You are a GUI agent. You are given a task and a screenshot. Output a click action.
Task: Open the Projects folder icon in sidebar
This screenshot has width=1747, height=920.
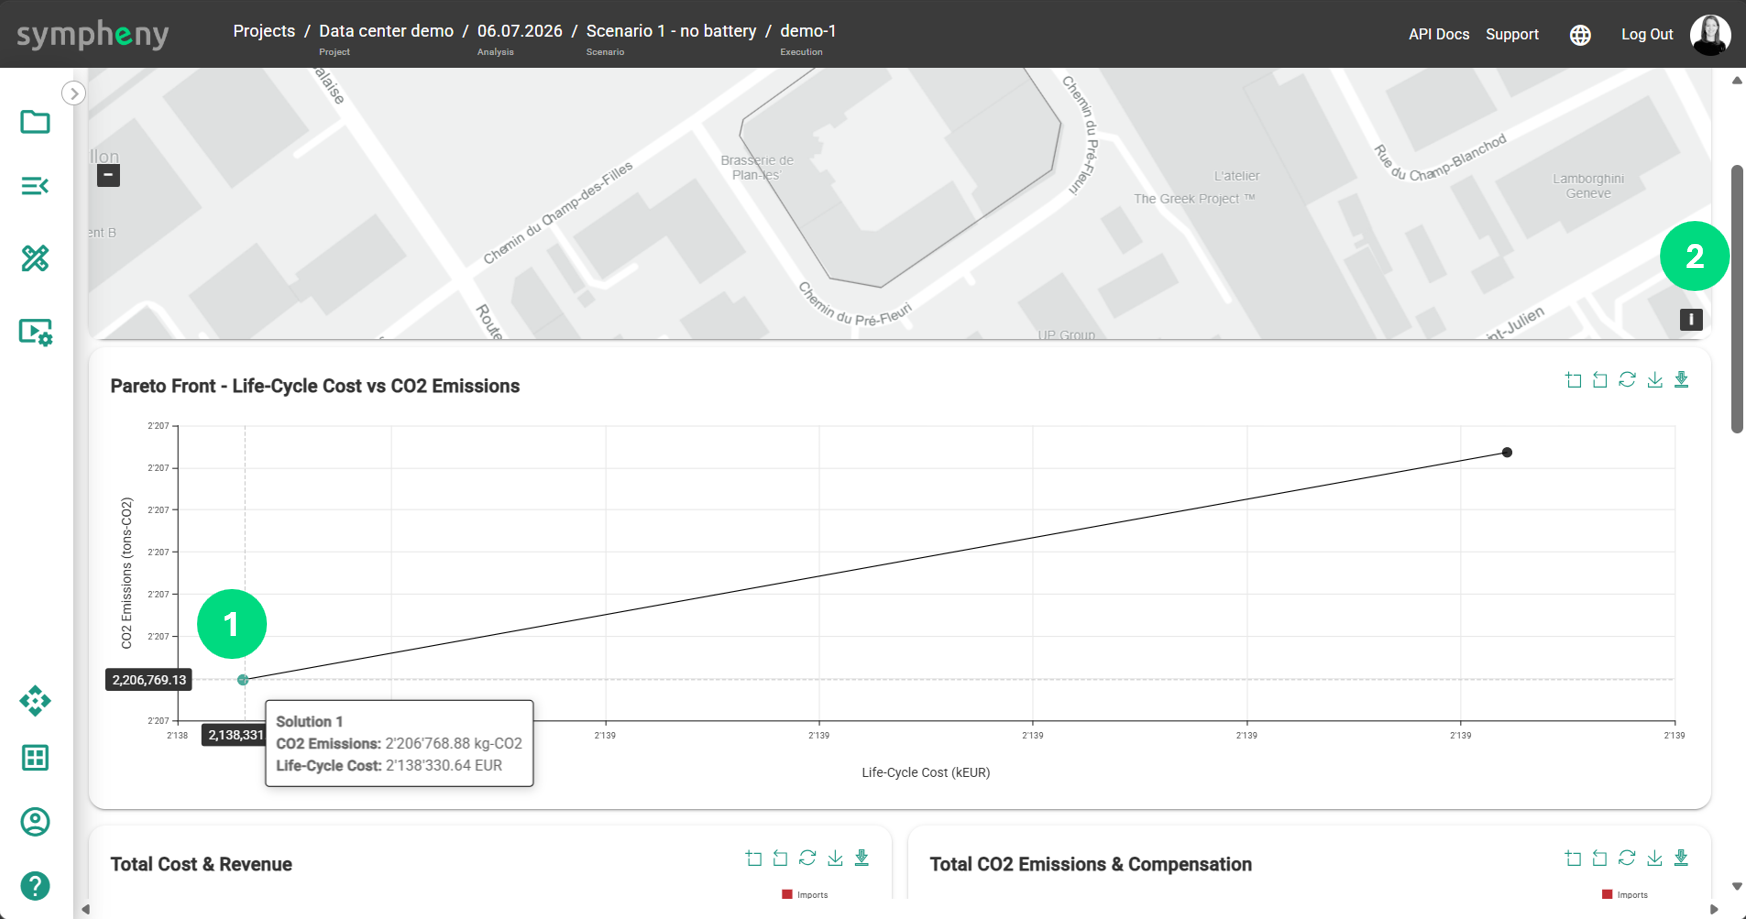pyautogui.click(x=35, y=122)
